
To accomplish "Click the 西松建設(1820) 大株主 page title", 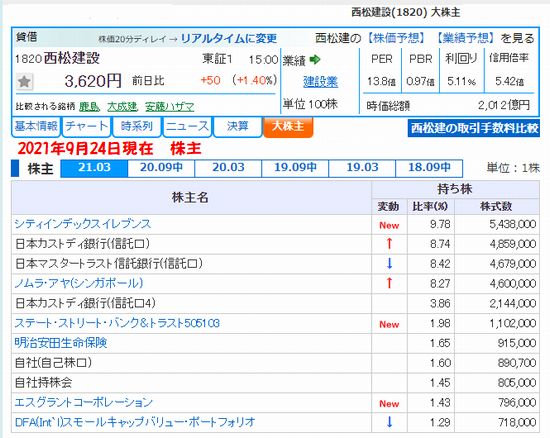I will click(405, 12).
